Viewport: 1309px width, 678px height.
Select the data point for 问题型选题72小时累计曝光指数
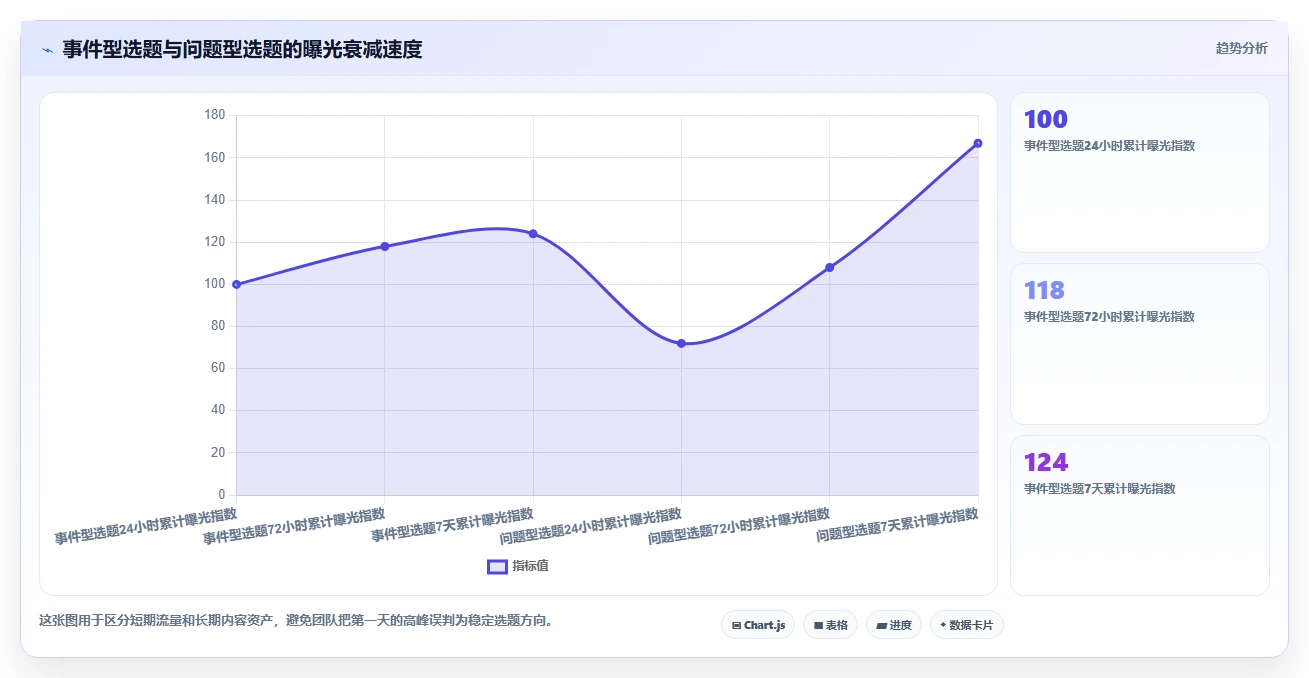(x=830, y=267)
